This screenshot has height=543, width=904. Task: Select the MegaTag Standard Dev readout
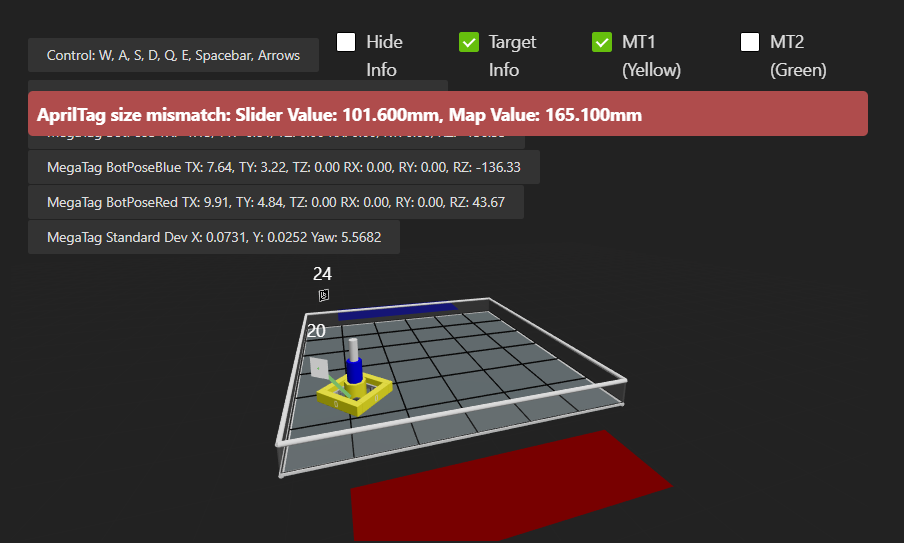click(213, 238)
